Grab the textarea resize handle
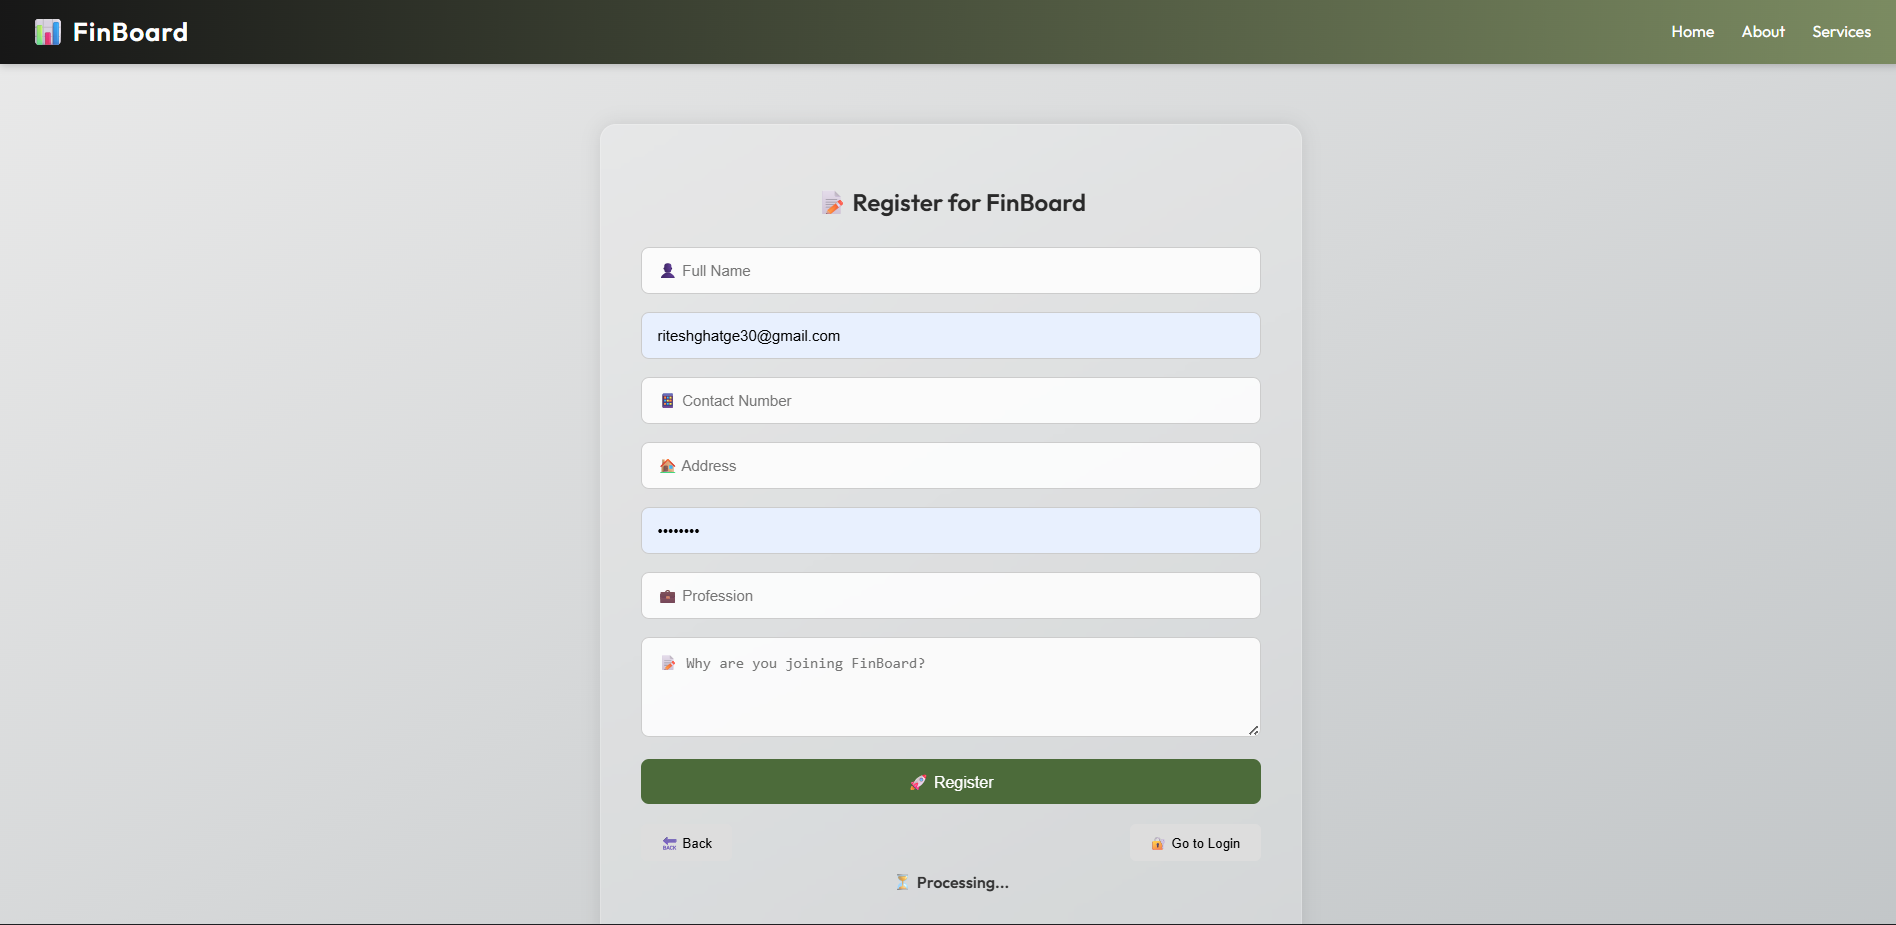Screen dimensions: 1896x925 click(x=1253, y=730)
